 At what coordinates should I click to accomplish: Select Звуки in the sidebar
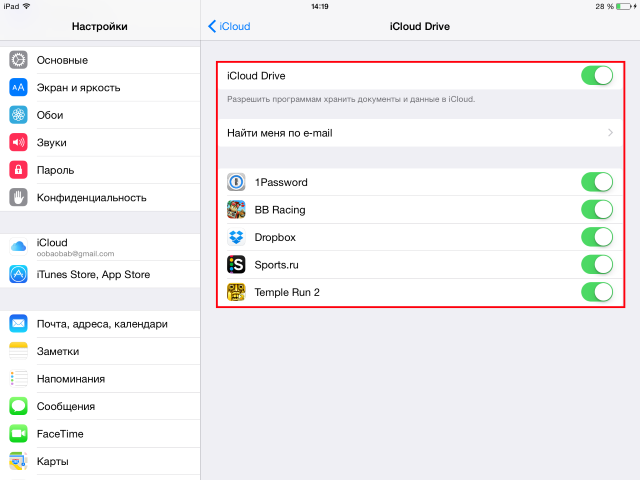(100, 142)
